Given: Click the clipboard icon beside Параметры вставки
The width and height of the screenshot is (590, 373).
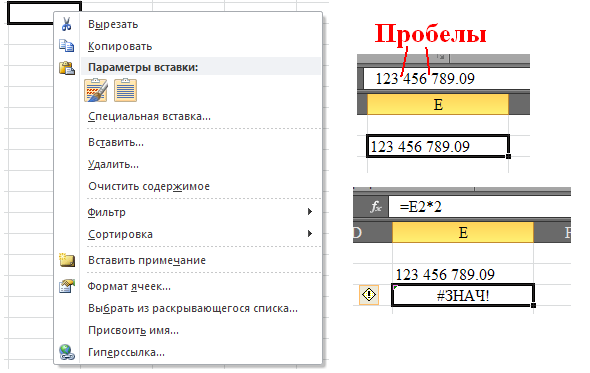Looking at the screenshot, I should tap(67, 68).
